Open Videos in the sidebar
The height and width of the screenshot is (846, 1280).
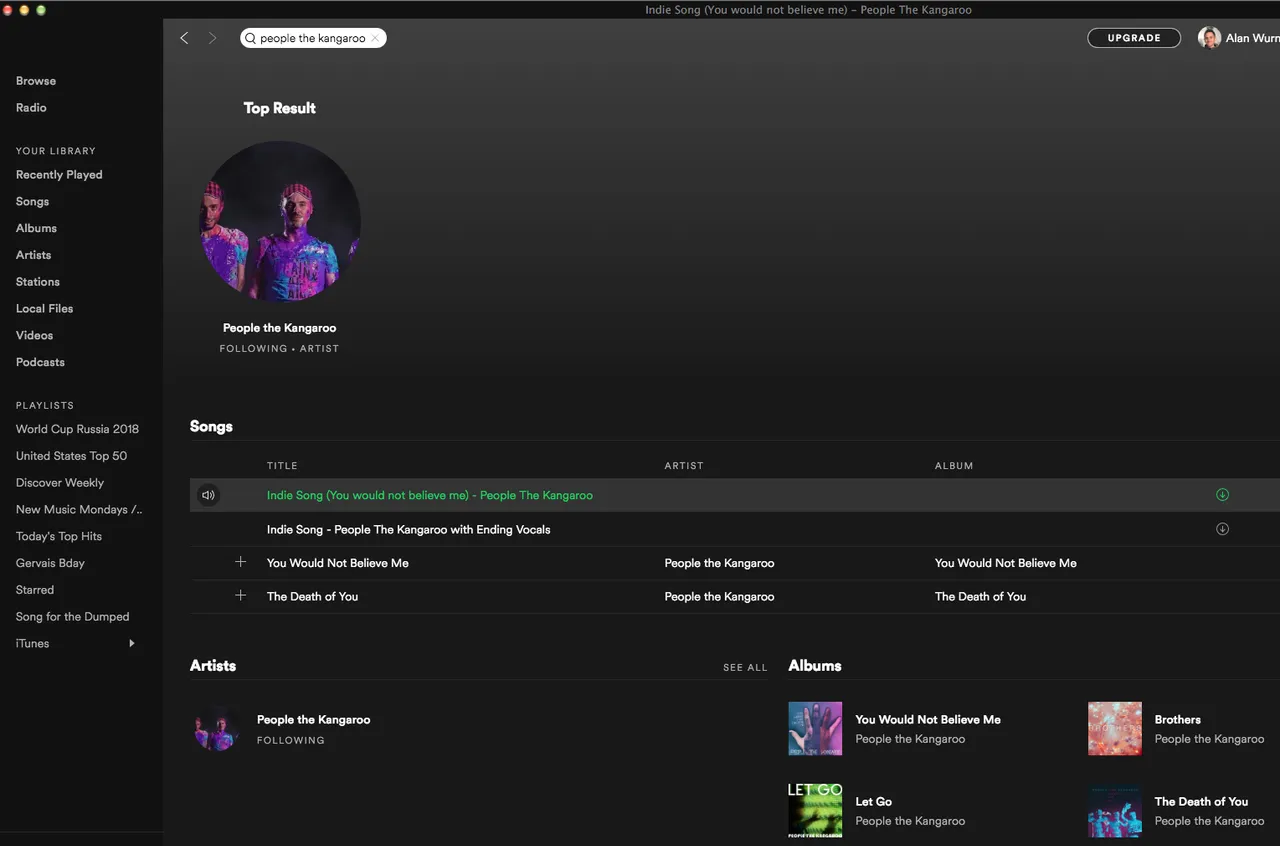point(34,336)
